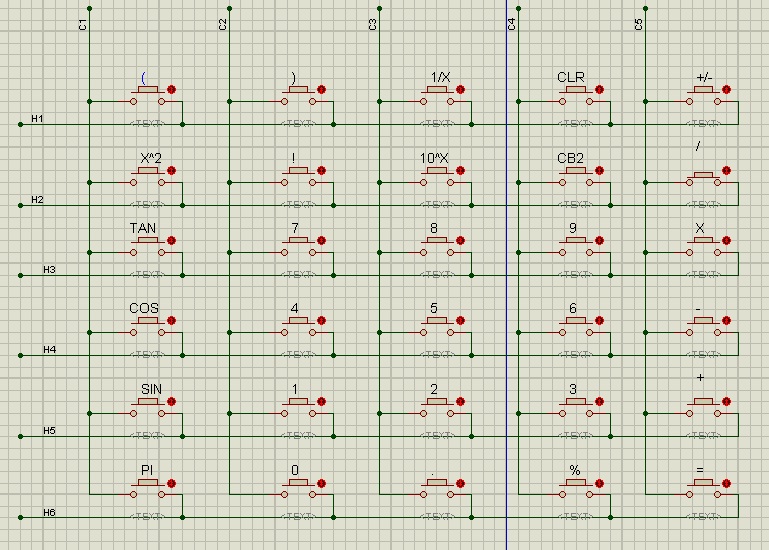The width and height of the screenshot is (769, 550).
Task: Click the H6 row wire terminal dot
Action: pos(21,517)
